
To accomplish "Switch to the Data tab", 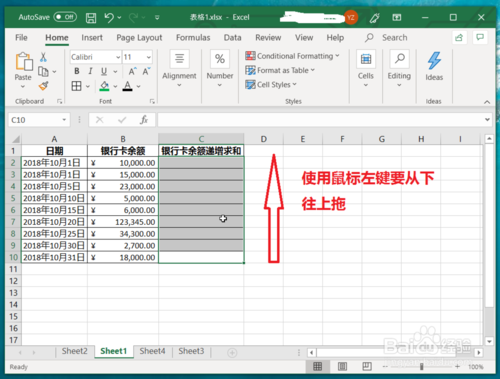I will pos(232,38).
